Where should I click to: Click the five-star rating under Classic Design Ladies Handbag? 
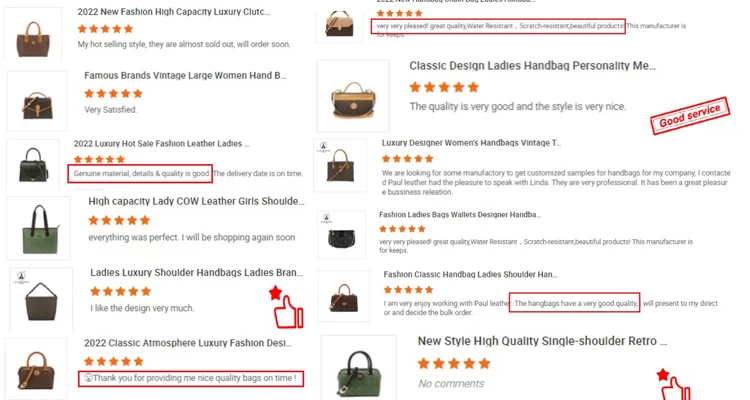pos(444,87)
